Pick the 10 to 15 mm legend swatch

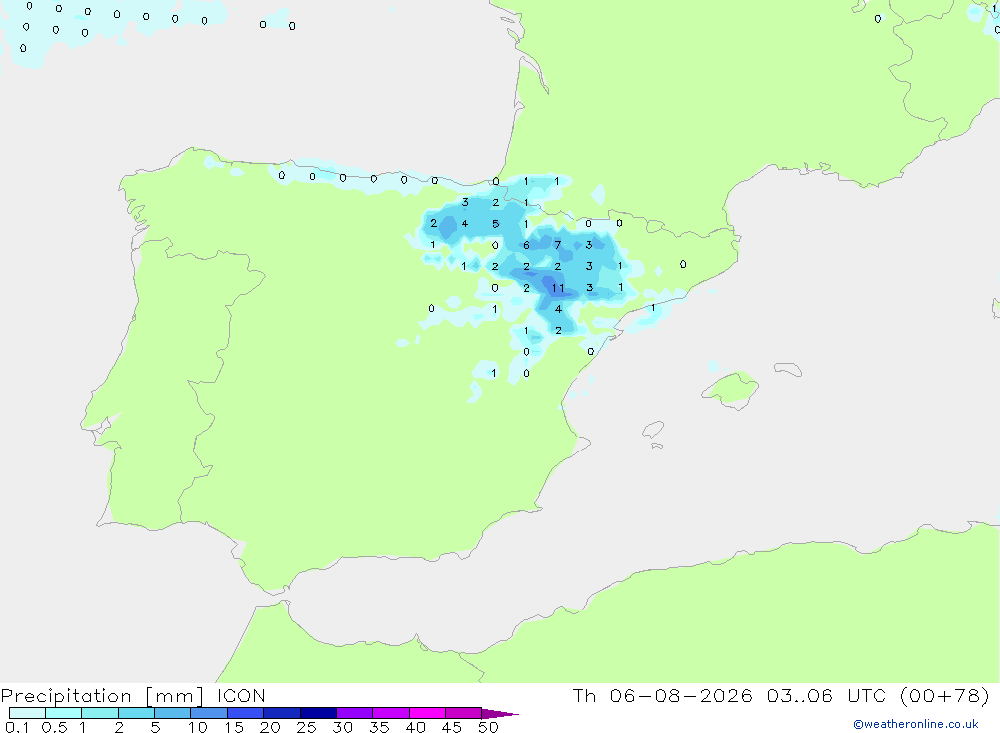point(209,713)
